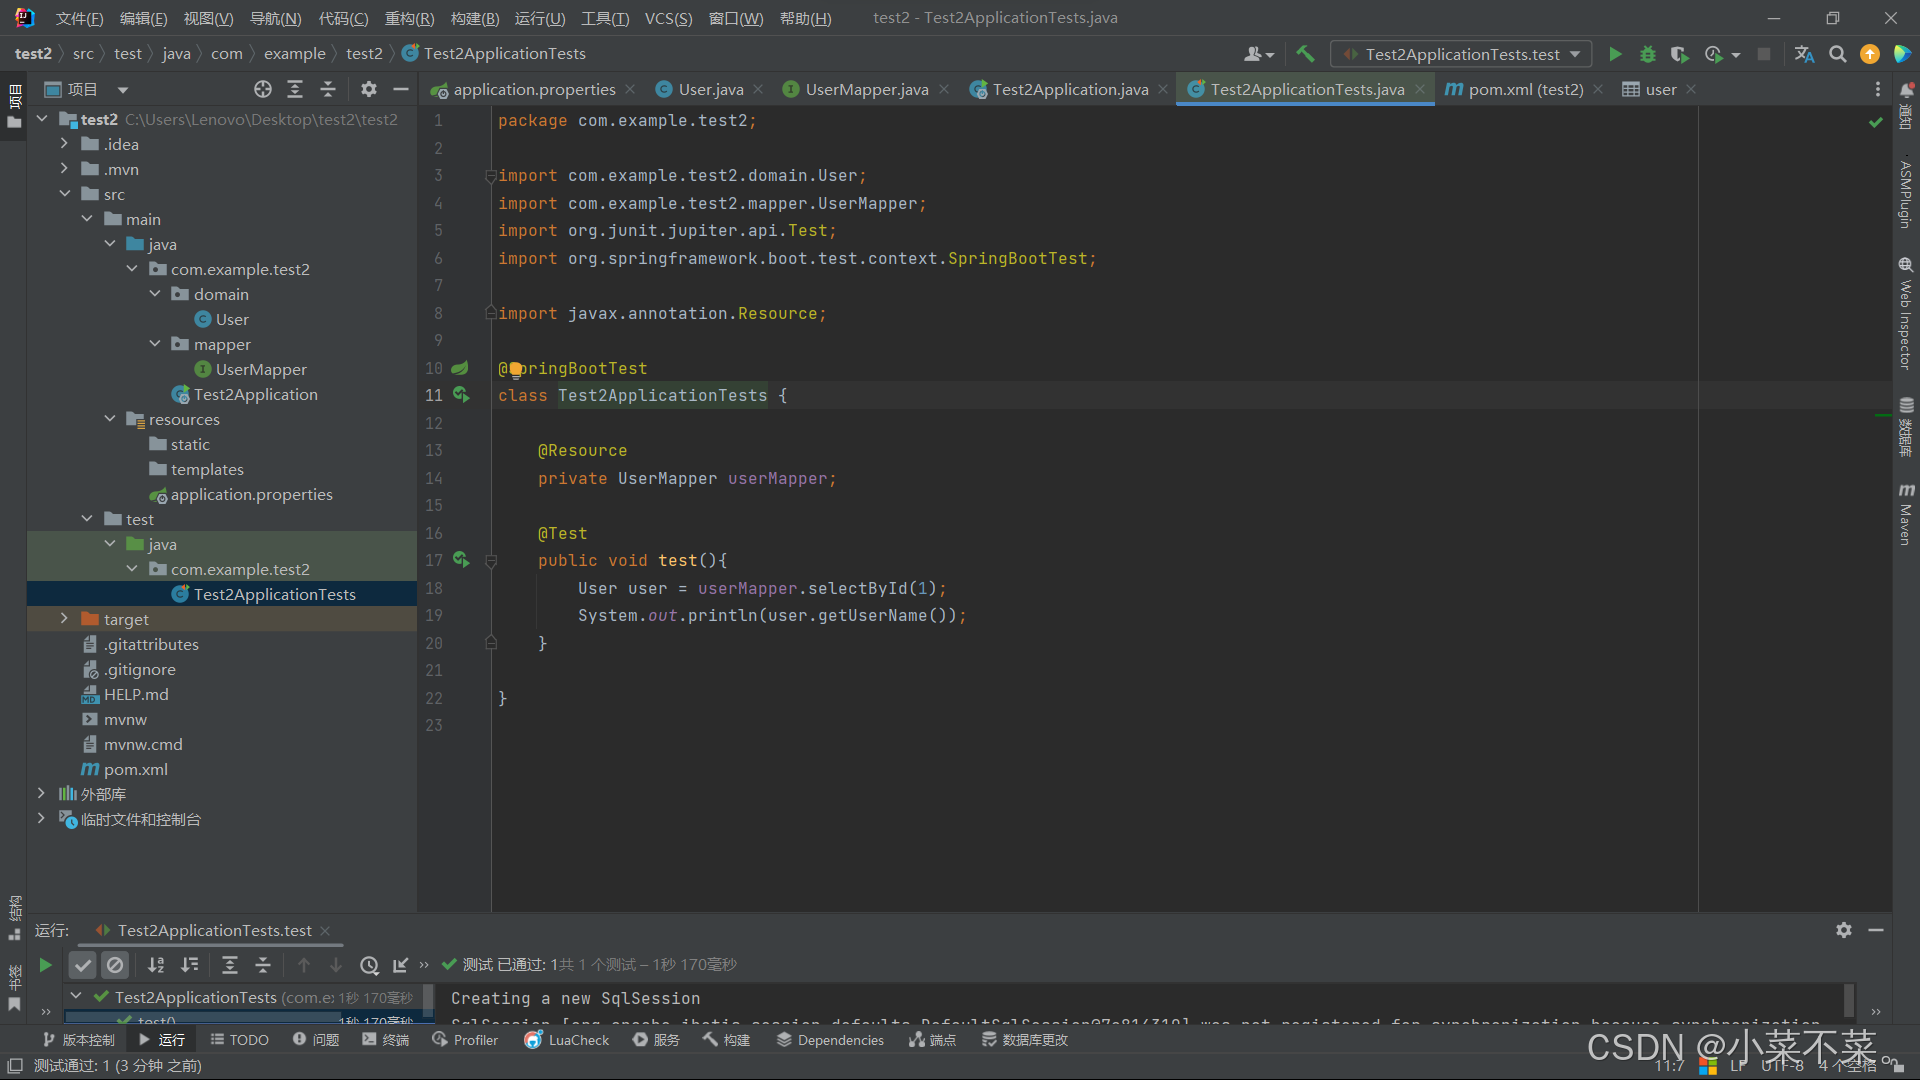Click the green Run button in the toolbar
Viewport: 1920px width, 1080px height.
click(1614, 54)
